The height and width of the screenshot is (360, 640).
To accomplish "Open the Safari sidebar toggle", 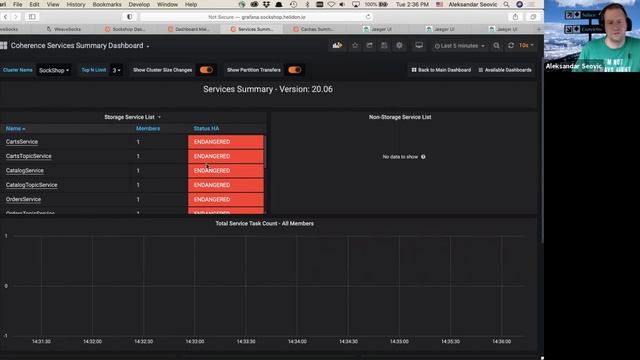I will (32, 17).
